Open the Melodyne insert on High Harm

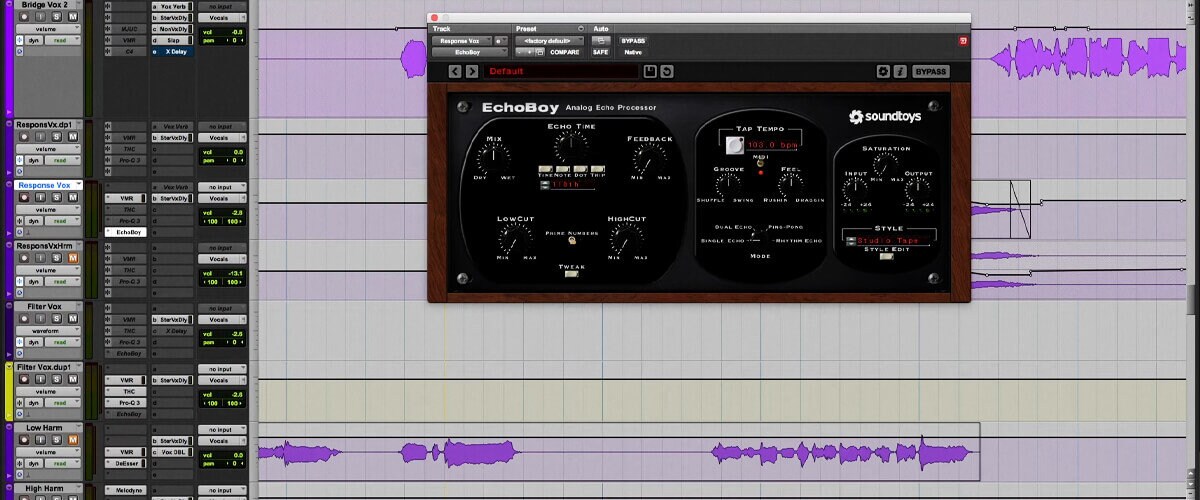tap(126, 490)
